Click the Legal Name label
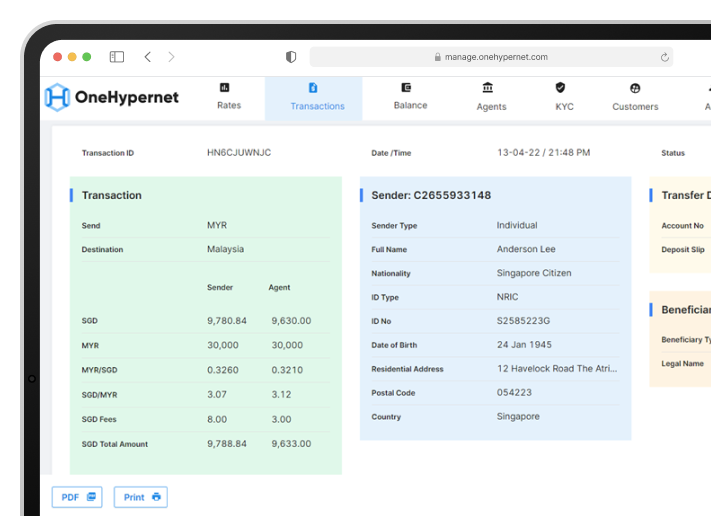Image resolution: width=711 pixels, height=516 pixels. [682, 364]
